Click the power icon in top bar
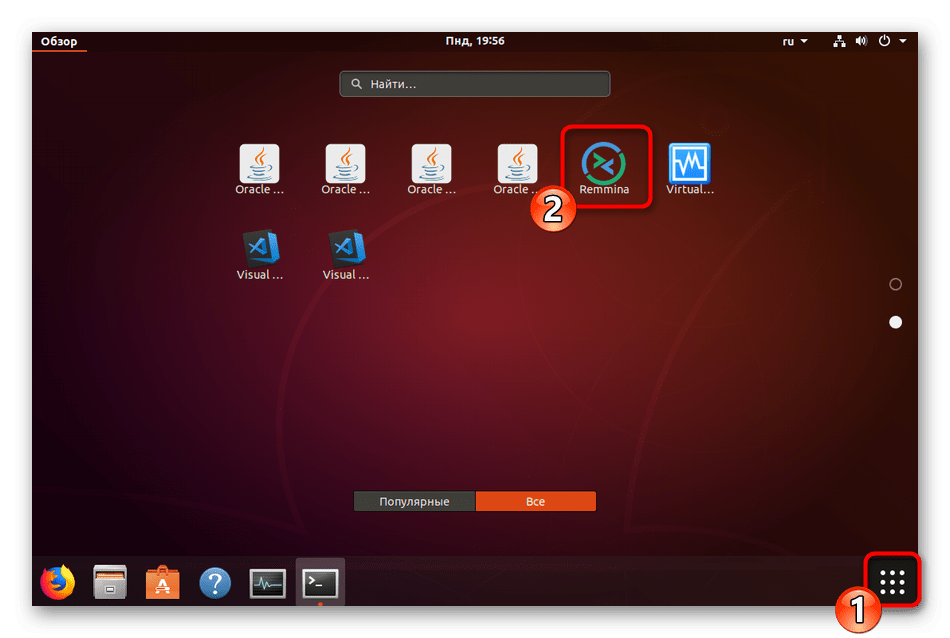This screenshot has height=638, width=950. click(x=884, y=41)
